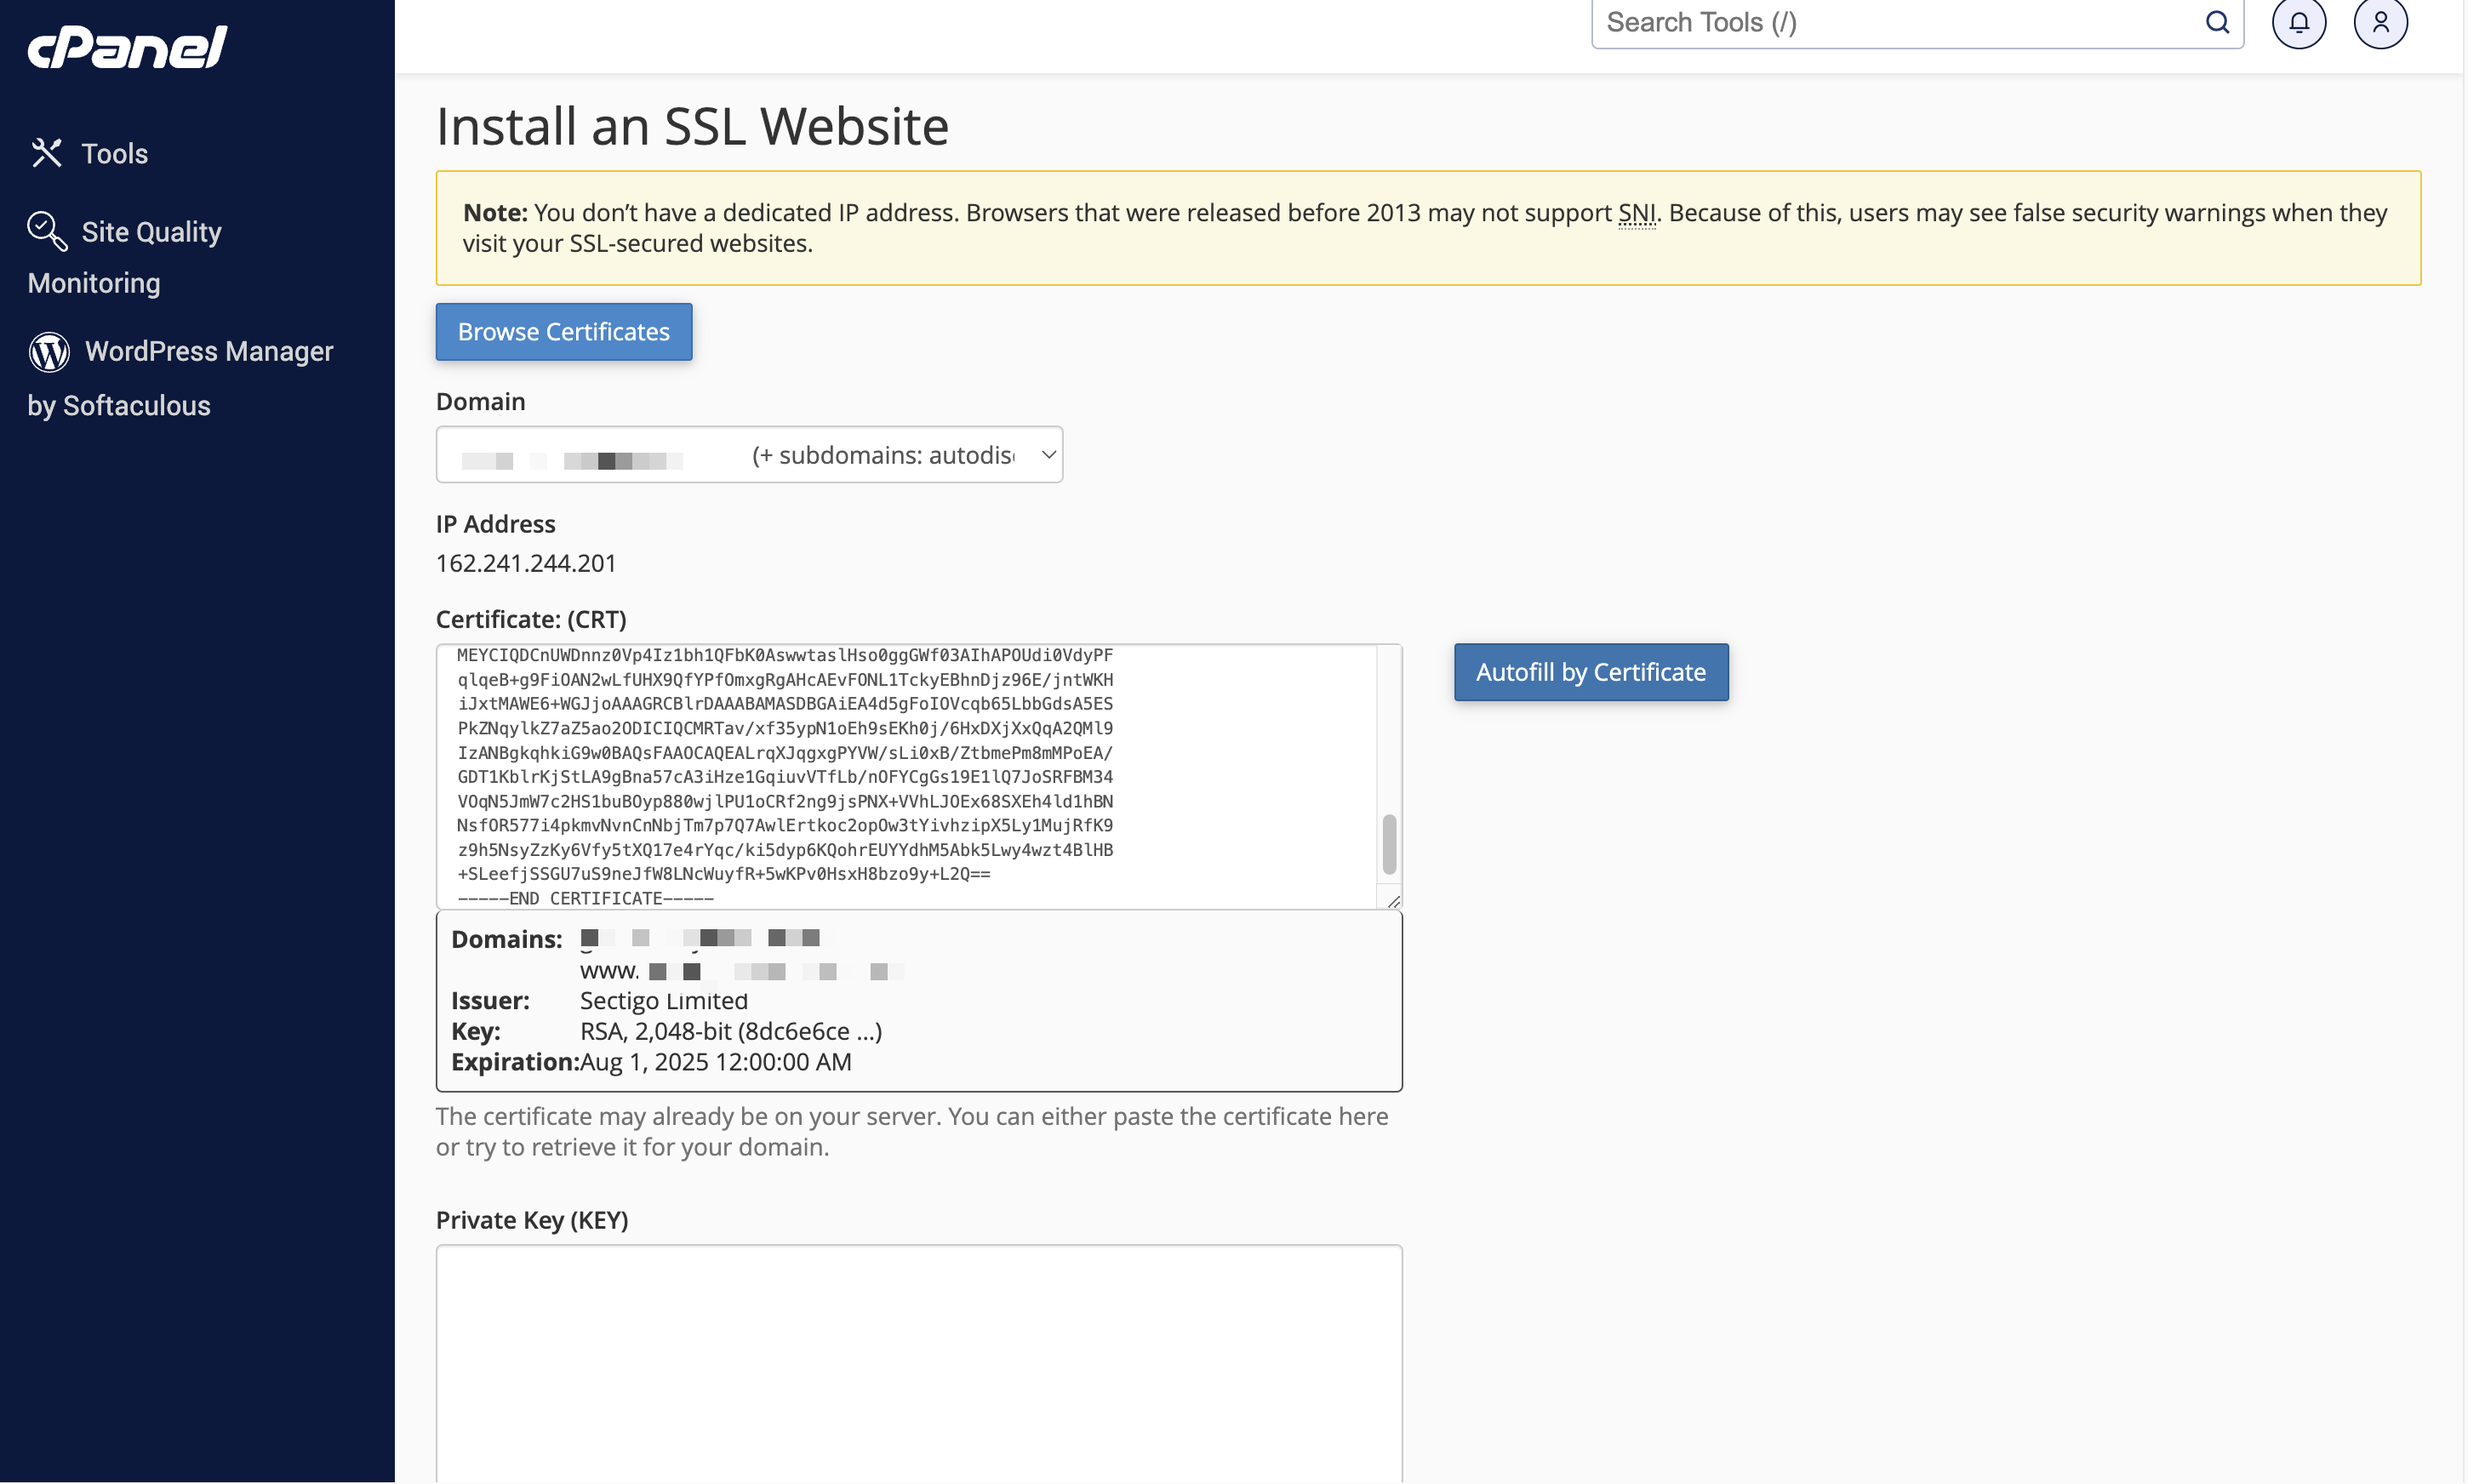The height and width of the screenshot is (1484, 2468).
Task: Open the user account icon
Action: (x=2380, y=22)
